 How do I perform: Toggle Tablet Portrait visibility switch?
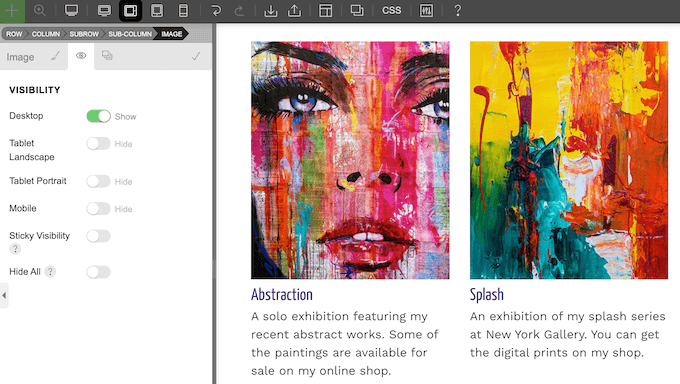98,181
